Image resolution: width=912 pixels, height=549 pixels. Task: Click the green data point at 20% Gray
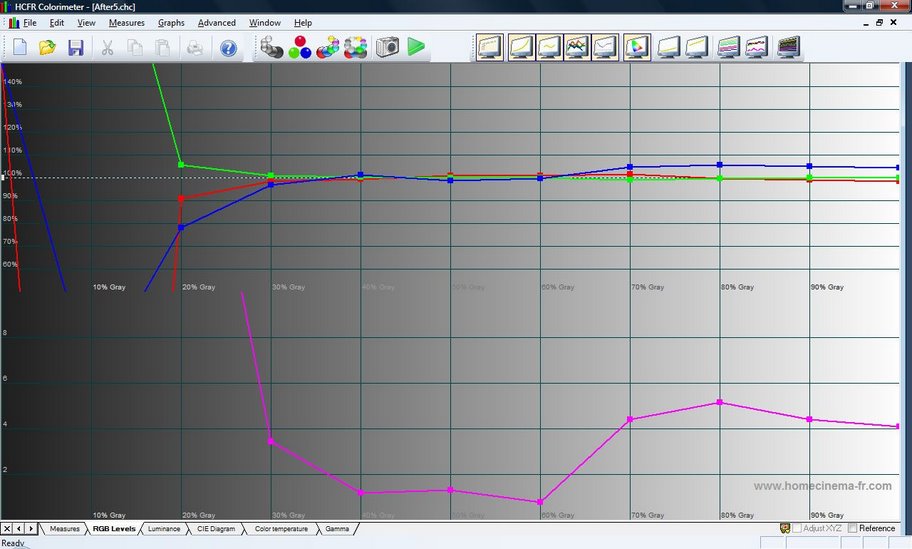[181, 165]
